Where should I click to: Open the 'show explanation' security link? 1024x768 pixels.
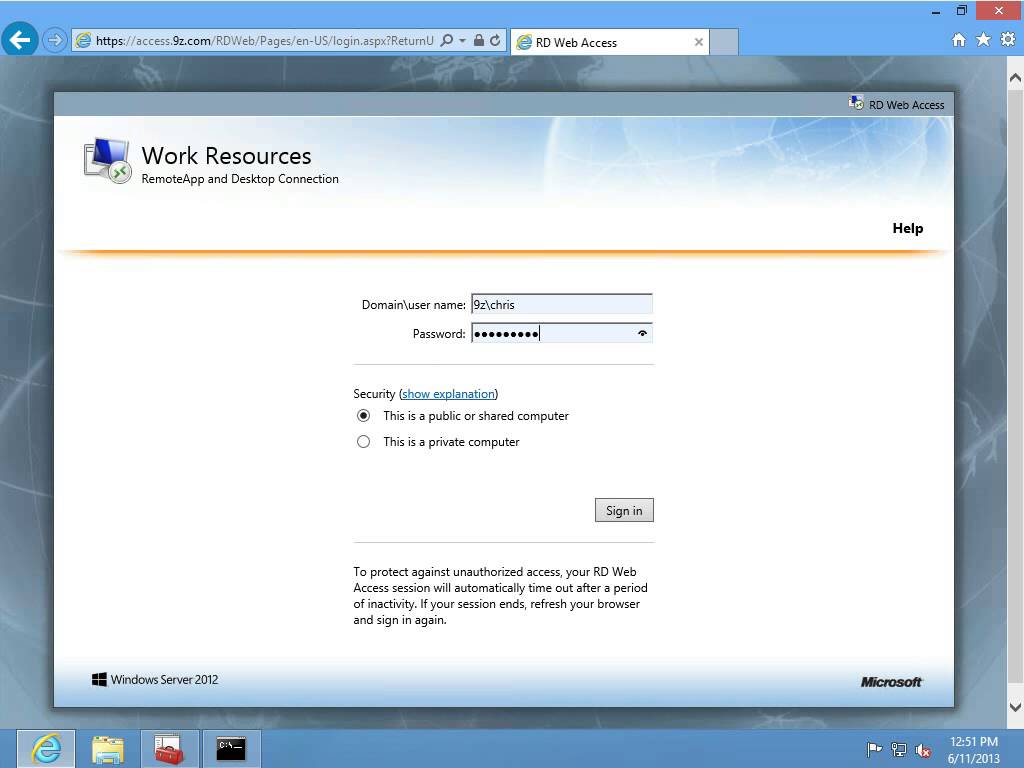[x=448, y=393]
